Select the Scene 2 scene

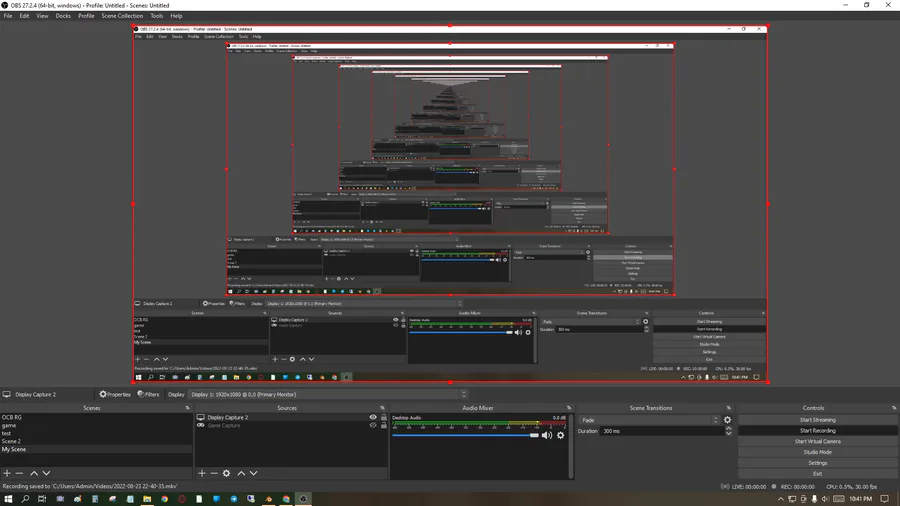pos(96,442)
